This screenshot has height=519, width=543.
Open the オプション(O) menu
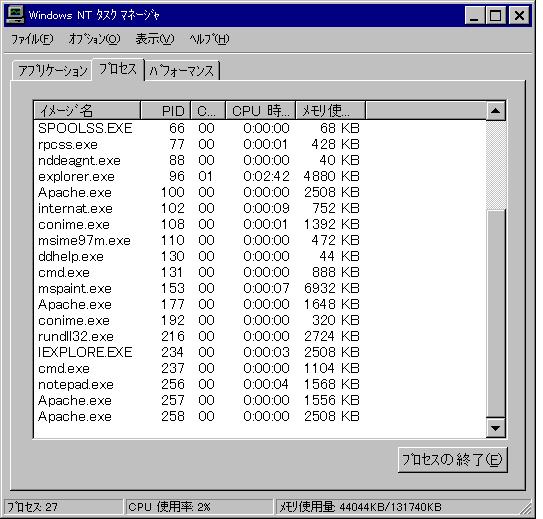(x=94, y=39)
